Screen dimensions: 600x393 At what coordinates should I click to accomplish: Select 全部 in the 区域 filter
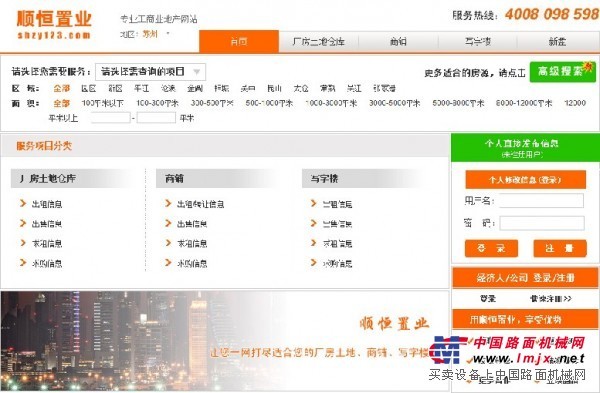pos(62,88)
